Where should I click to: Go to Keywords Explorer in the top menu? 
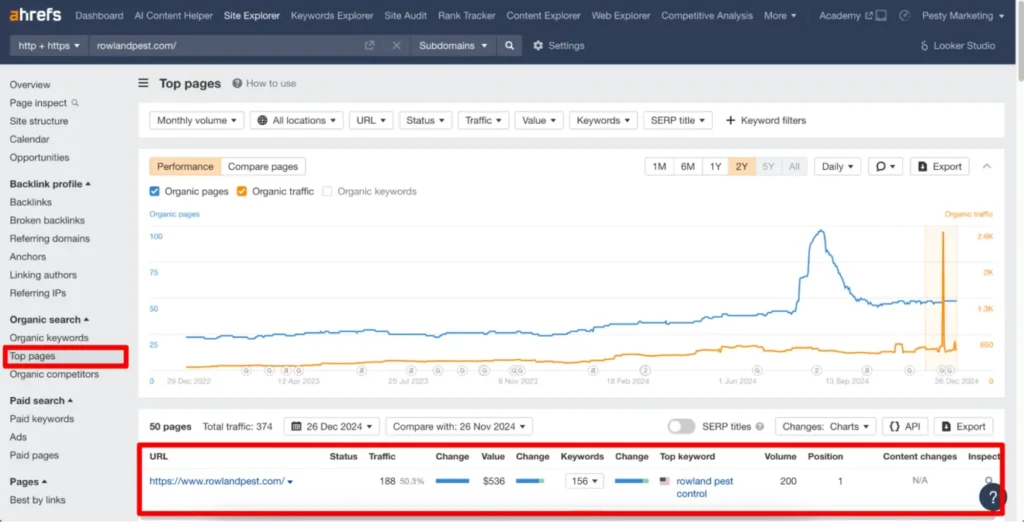[332, 16]
